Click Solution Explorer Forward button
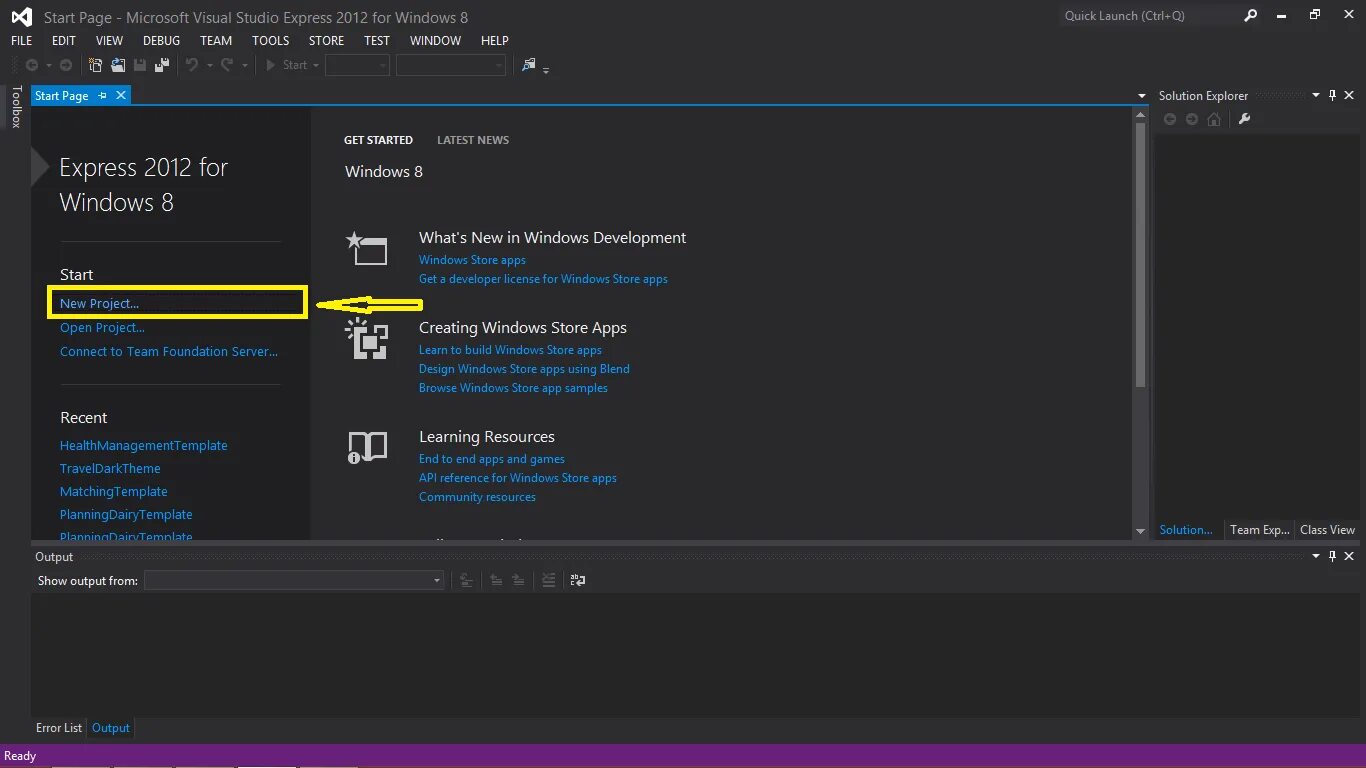This screenshot has width=1366, height=768. click(x=1191, y=119)
